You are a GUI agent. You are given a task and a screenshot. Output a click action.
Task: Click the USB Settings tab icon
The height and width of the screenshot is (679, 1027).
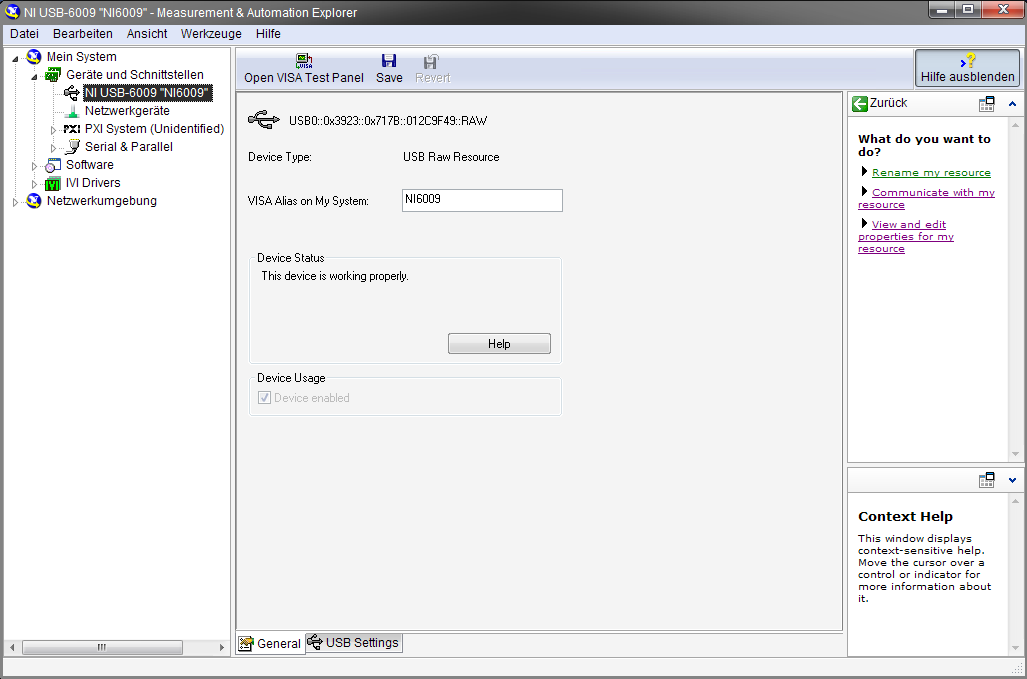coord(315,642)
